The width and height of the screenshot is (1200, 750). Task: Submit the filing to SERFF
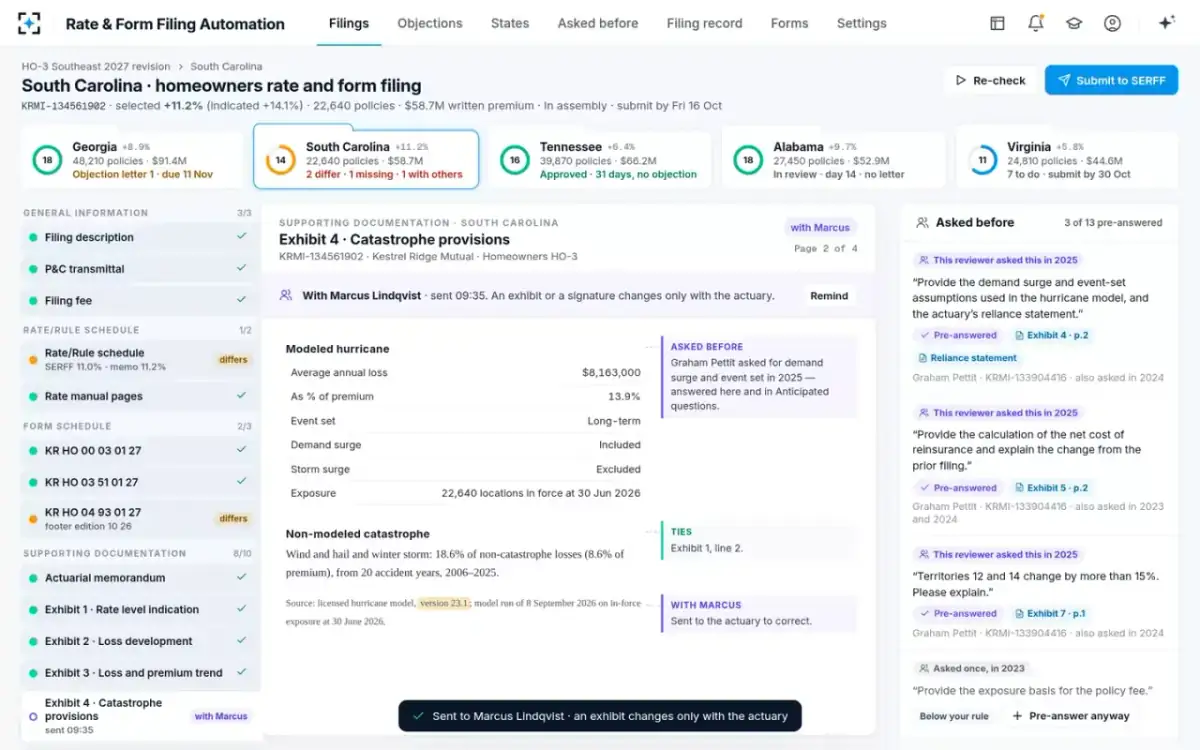pos(1111,80)
